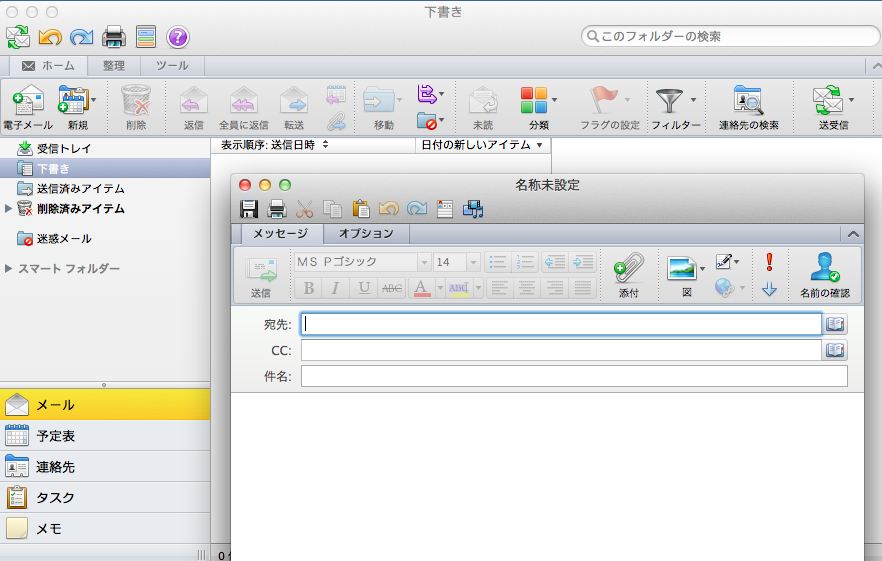Viewport: 882px width, 561px height.
Task: Open address book next to 宛先 field
Action: click(x=835, y=324)
